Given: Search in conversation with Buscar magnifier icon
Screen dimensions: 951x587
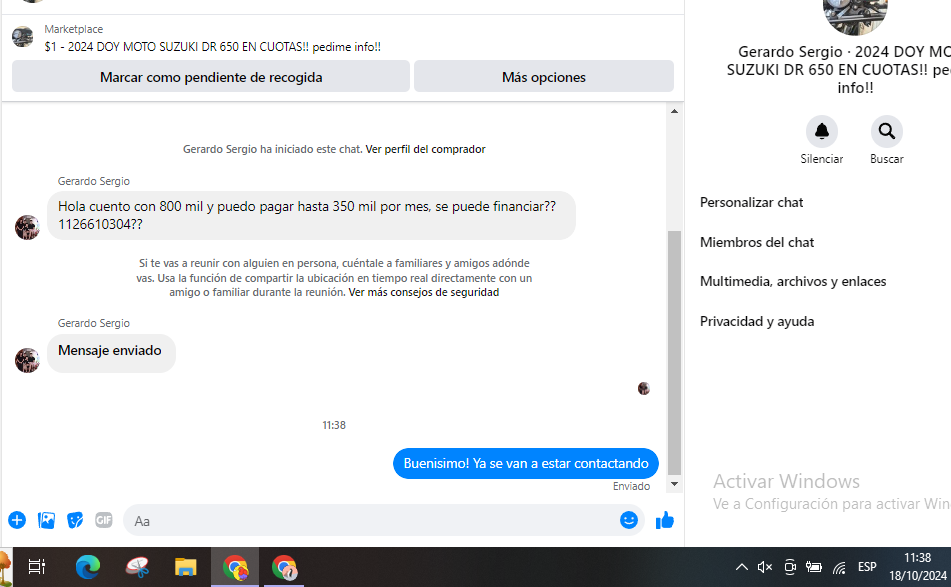Looking at the screenshot, I should (887, 131).
